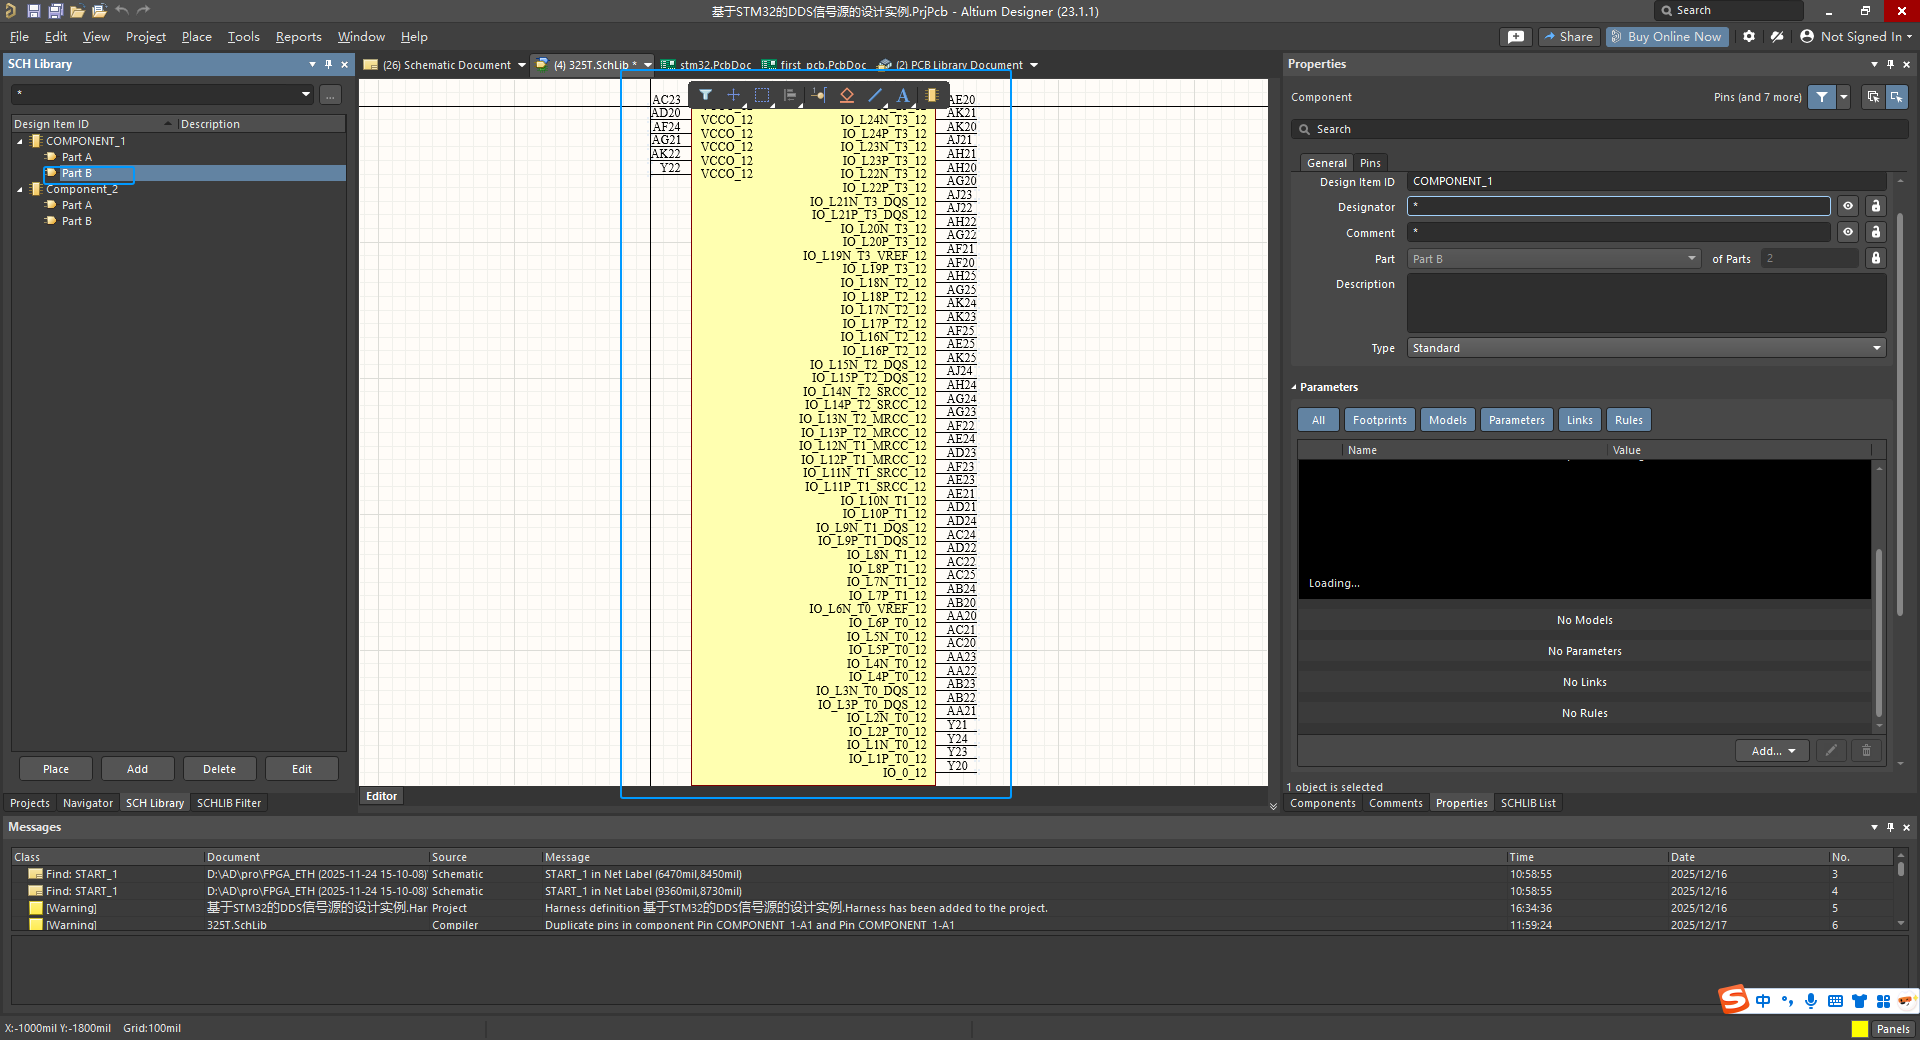Image resolution: width=1920 pixels, height=1040 pixels.
Task: Click the notifications disabled icon
Action: 1777,36
